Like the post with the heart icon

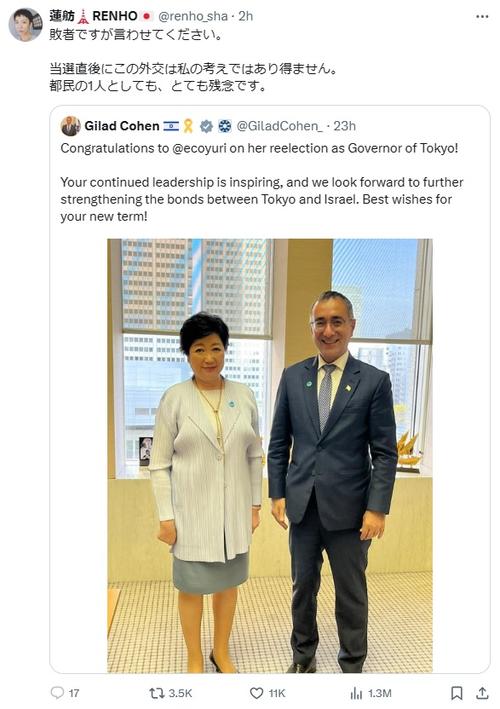(256, 693)
